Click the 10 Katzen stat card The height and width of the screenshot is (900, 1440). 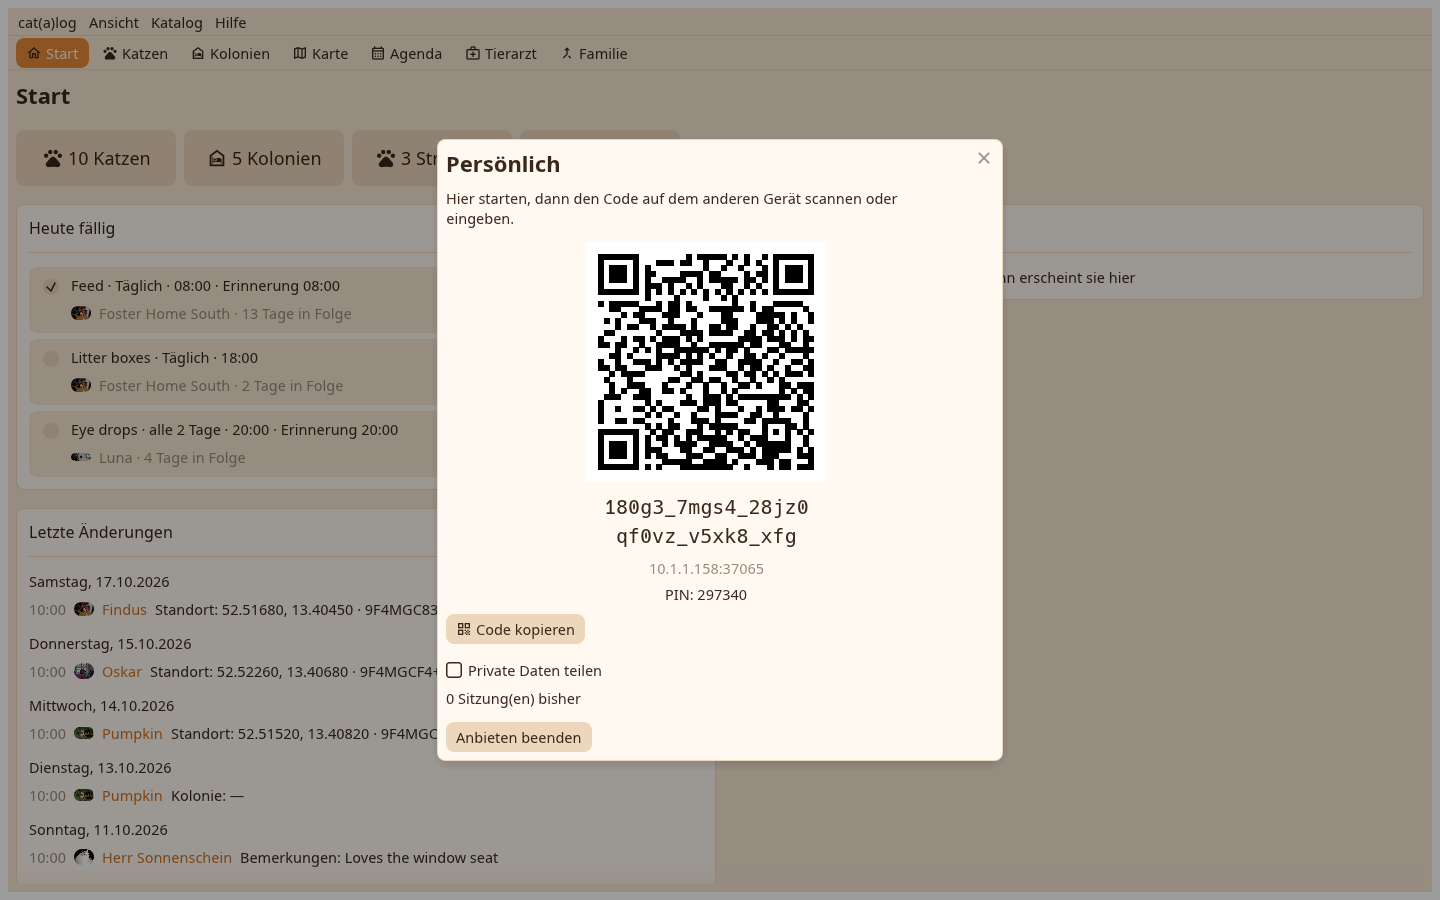tap(96, 158)
